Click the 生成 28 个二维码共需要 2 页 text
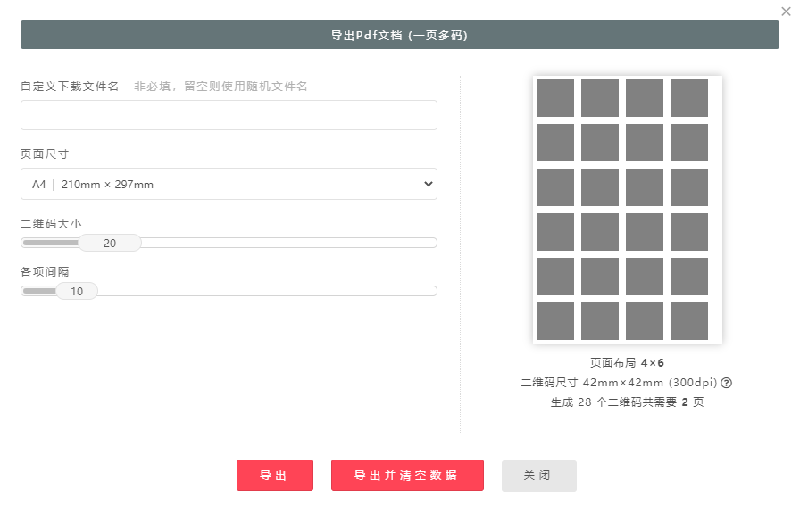This screenshot has width=800, height=514. tap(627, 402)
